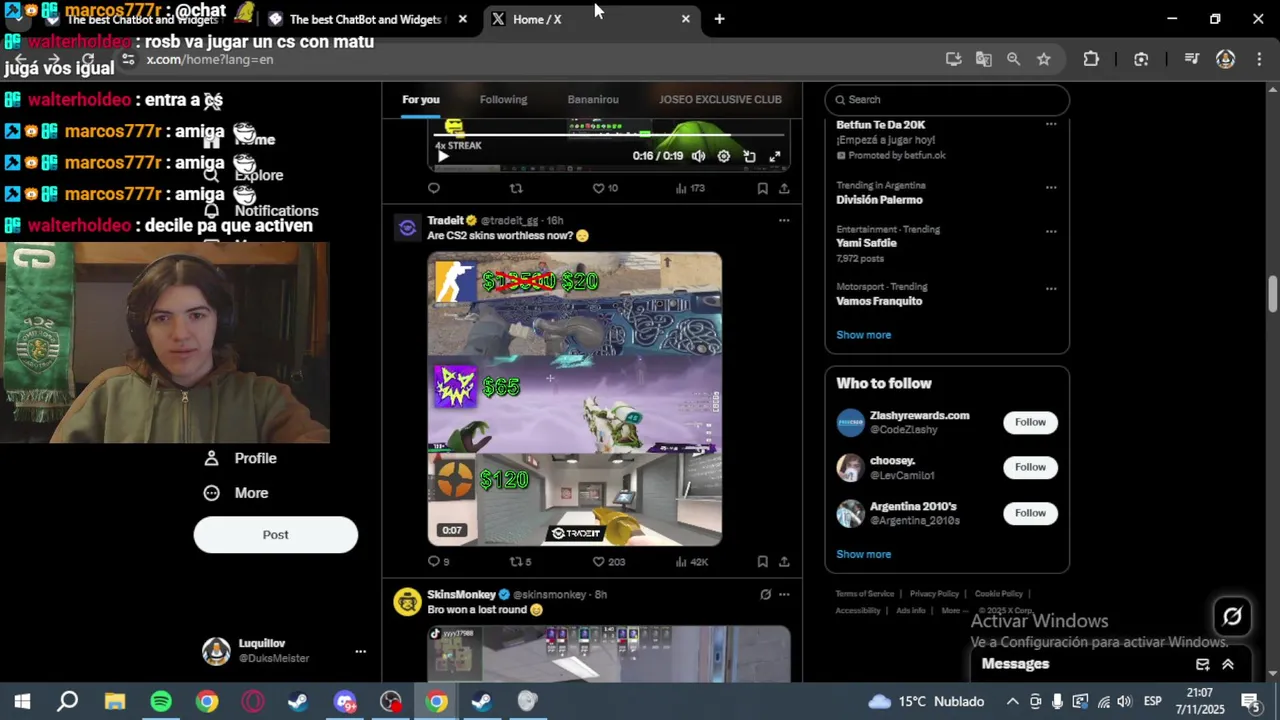This screenshot has width=1280, height=720.
Task: Bookmark the top video post
Action: point(762,188)
